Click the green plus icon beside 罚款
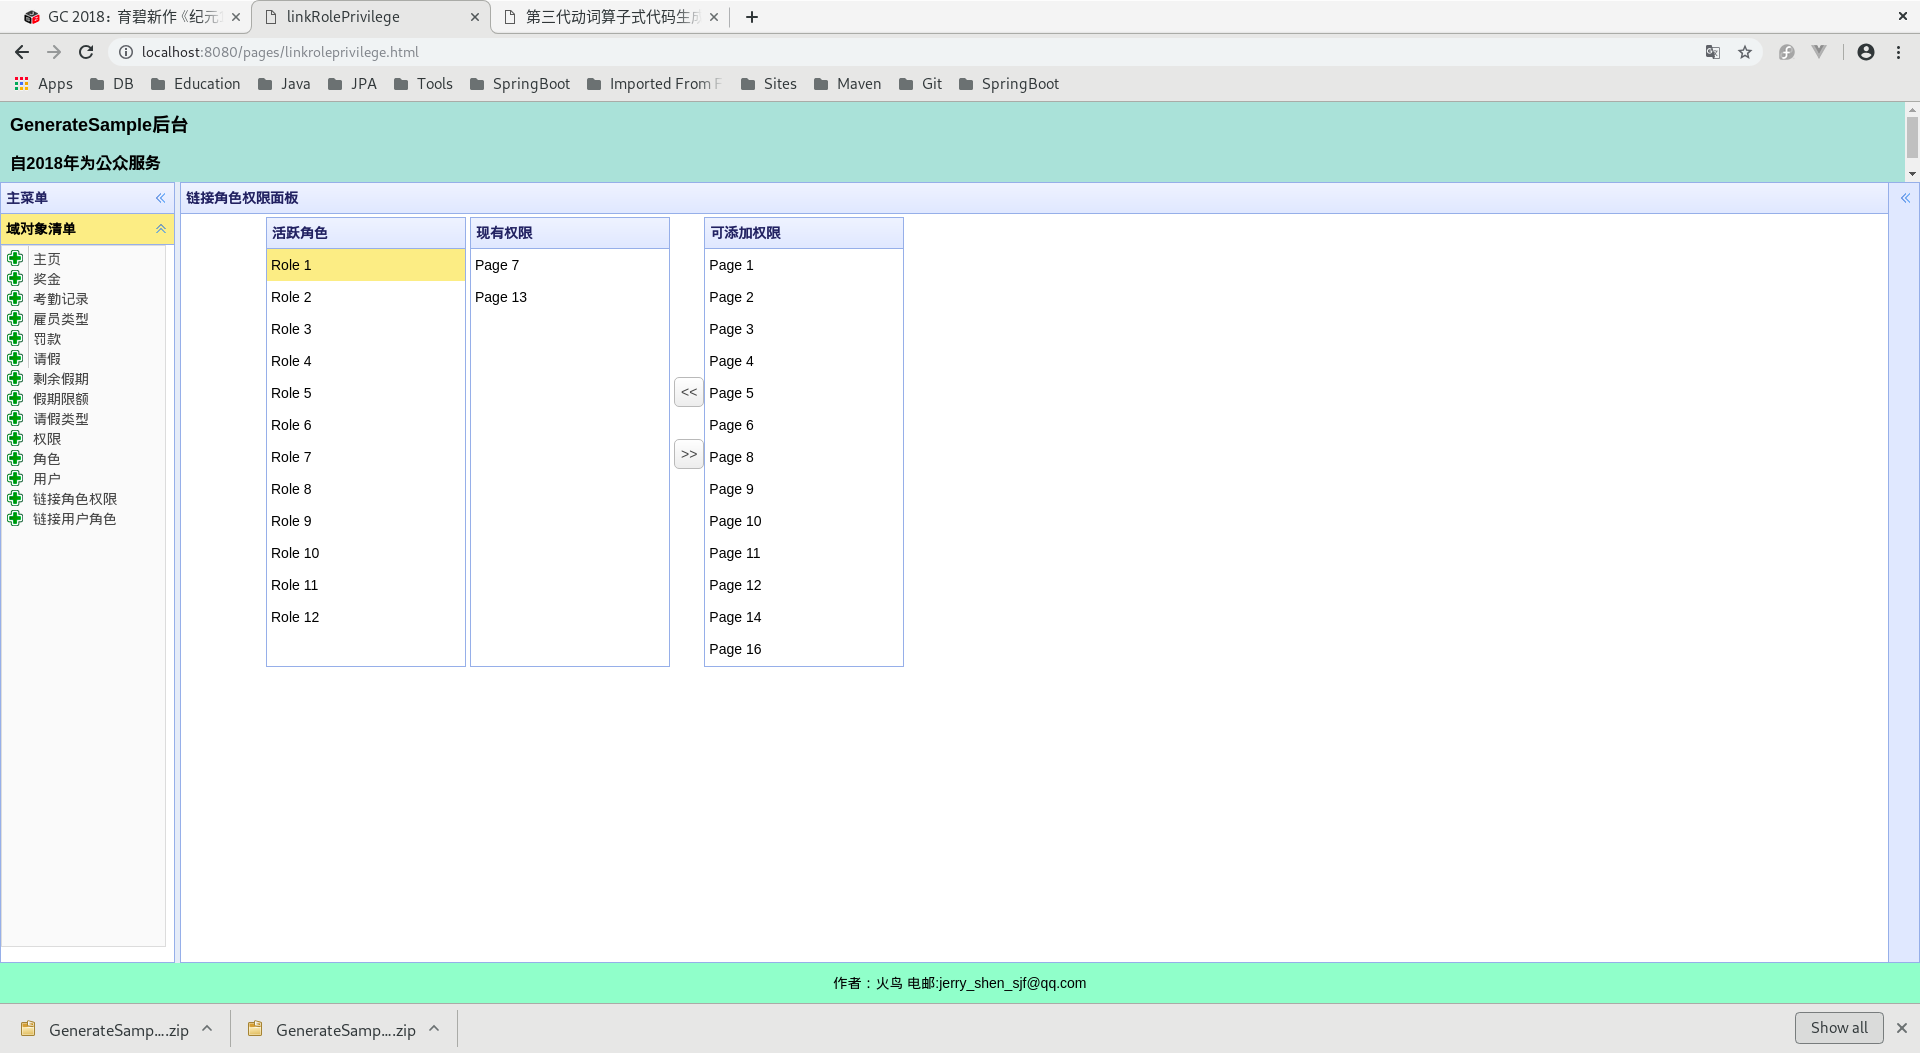 click(x=15, y=338)
